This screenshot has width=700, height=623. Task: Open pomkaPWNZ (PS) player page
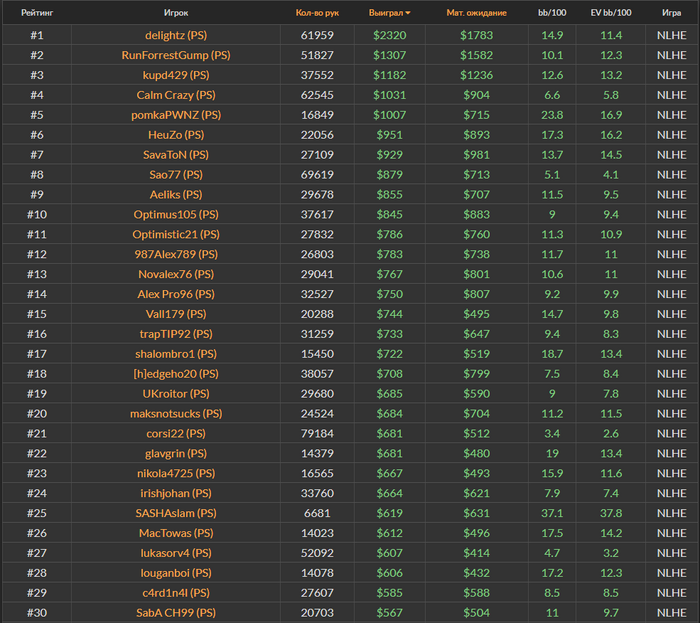point(176,115)
